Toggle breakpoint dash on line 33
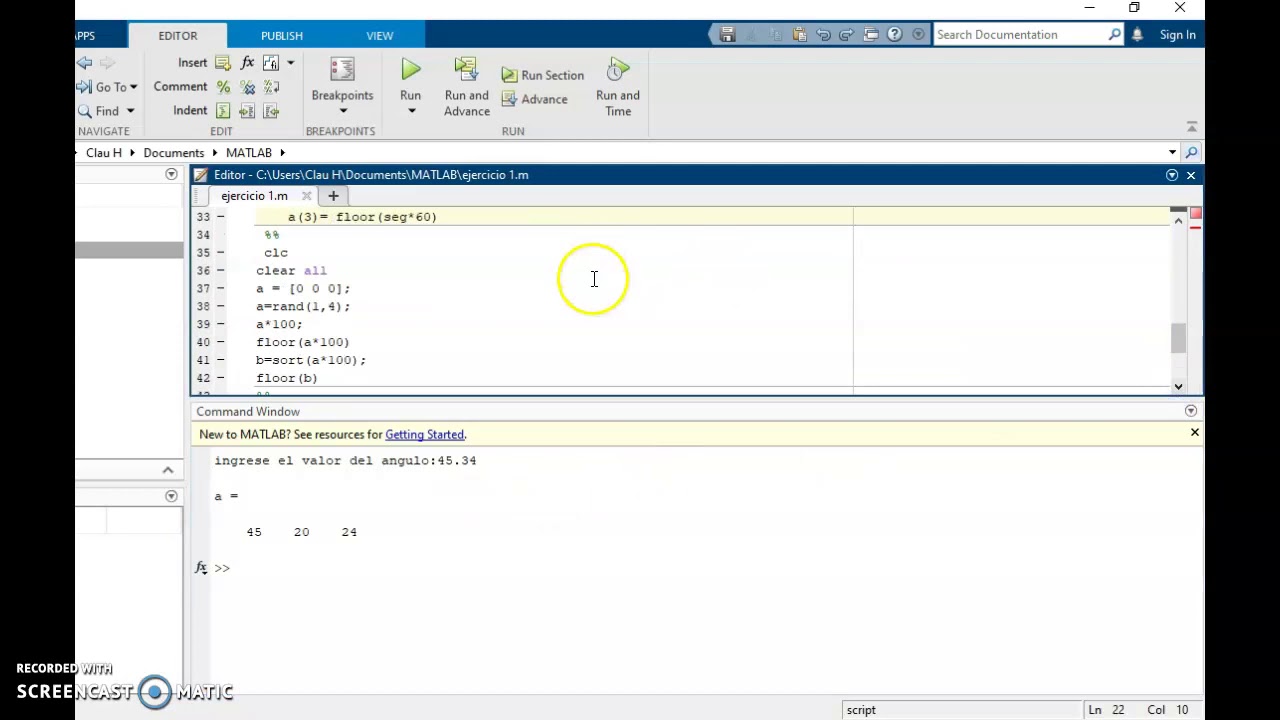This screenshot has width=1280, height=720. (220, 217)
